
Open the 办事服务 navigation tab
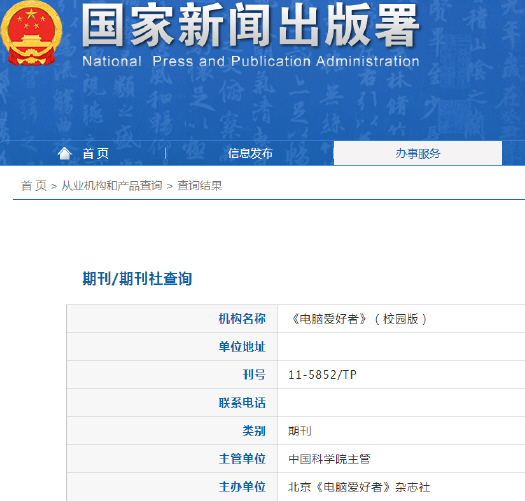tap(418, 153)
